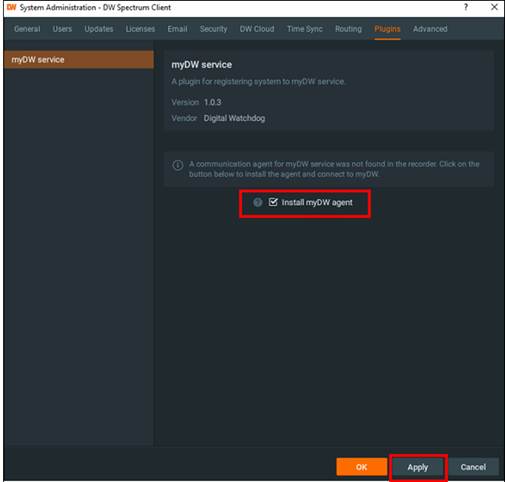Go to the Licenses tab
This screenshot has height=482, width=505.
[x=140, y=29]
